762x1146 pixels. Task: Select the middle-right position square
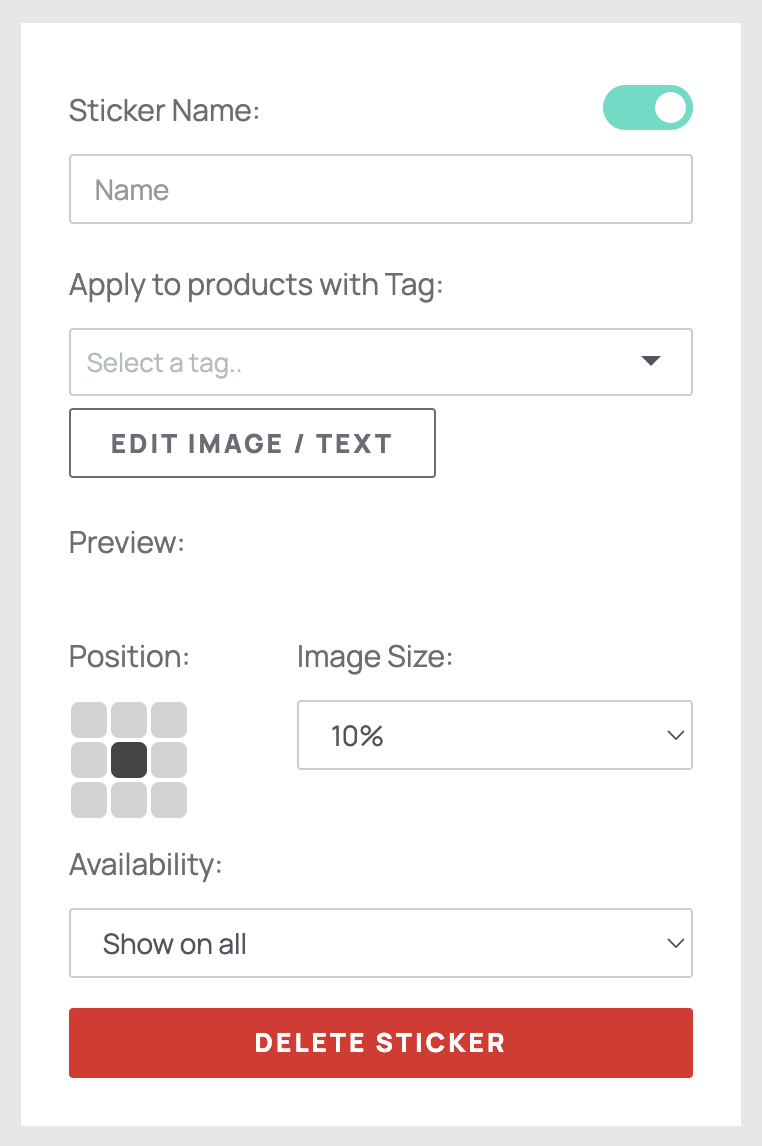point(169,759)
